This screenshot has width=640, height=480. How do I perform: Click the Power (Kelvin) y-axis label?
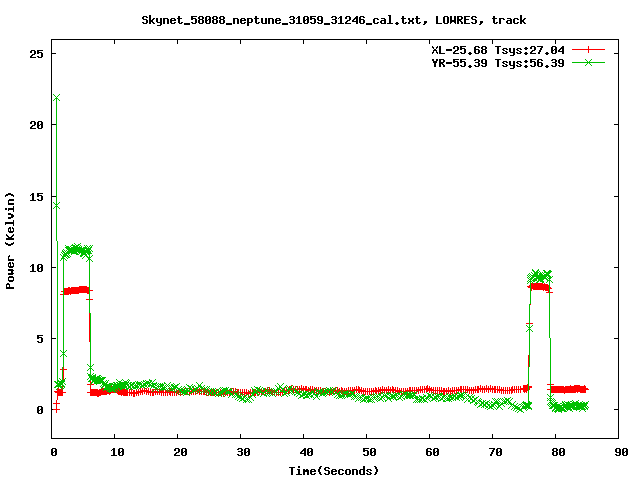pos(10,241)
